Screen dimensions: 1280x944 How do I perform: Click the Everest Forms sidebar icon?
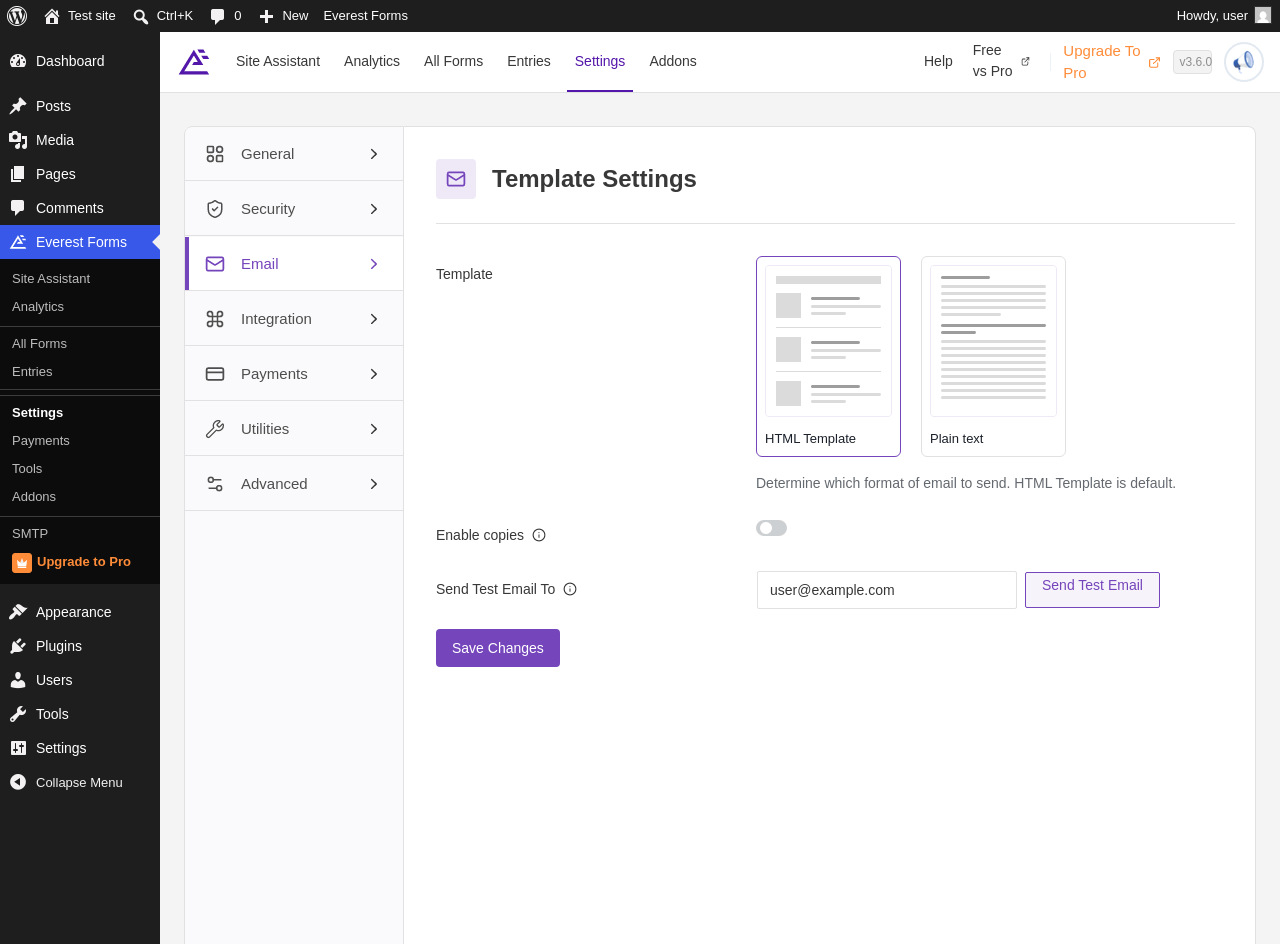pos(18,242)
